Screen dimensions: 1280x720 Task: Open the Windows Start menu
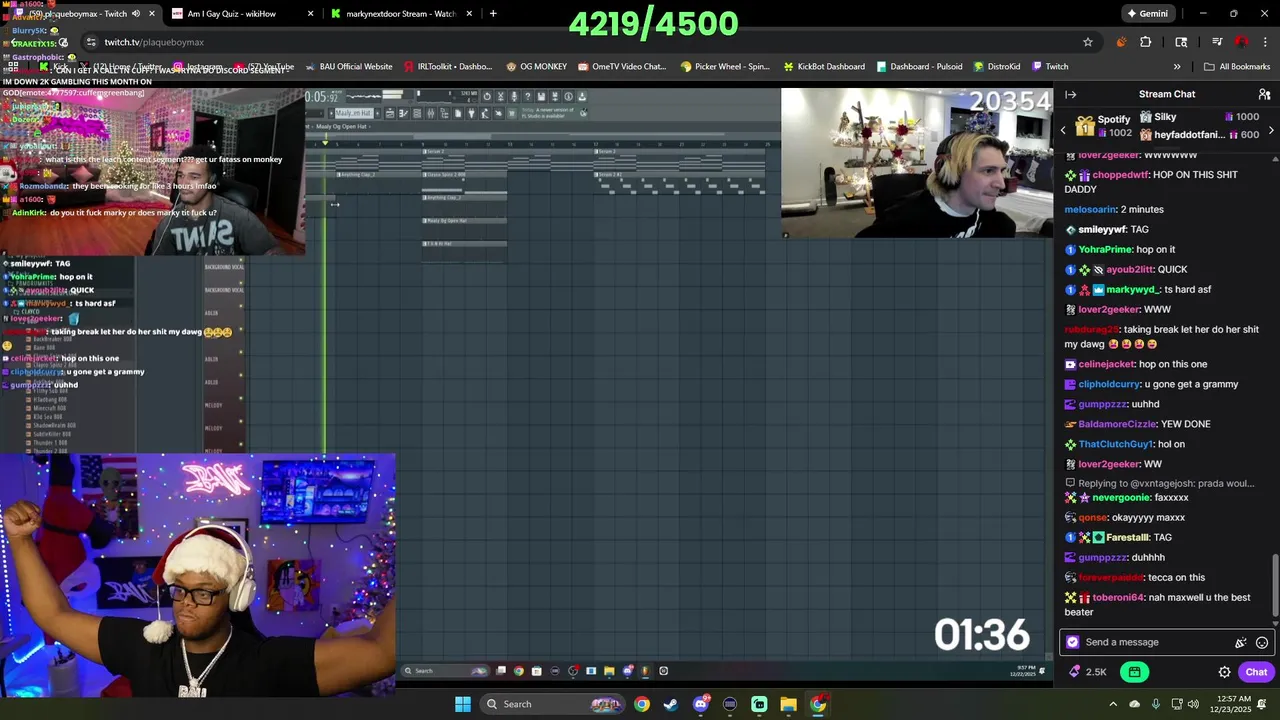tap(463, 704)
